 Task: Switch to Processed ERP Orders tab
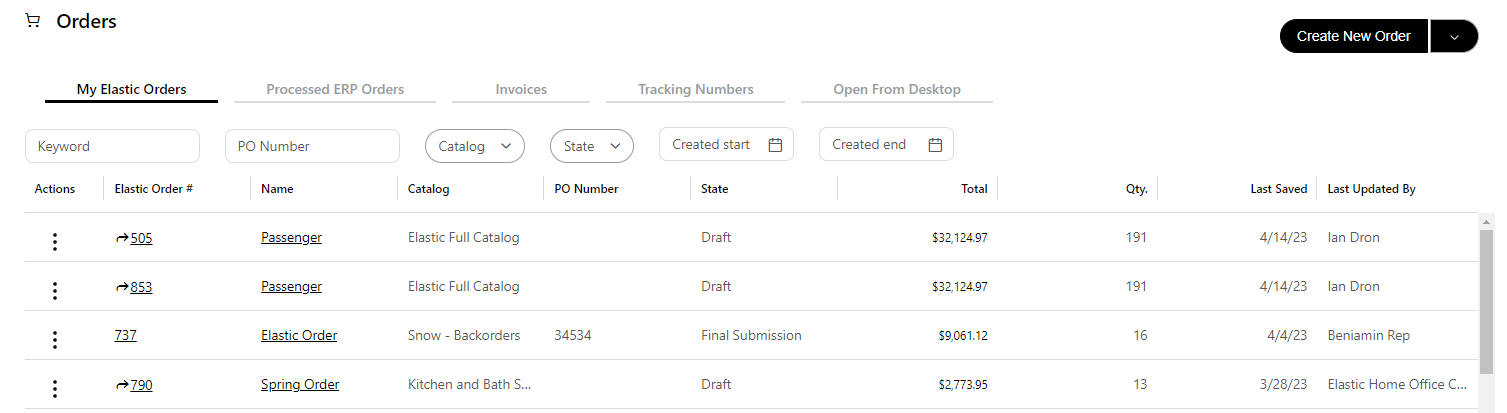tap(335, 90)
